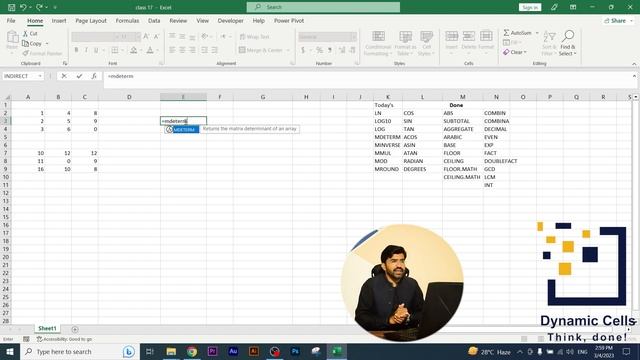
Task: Select row 7 header
Action: tap(6, 153)
